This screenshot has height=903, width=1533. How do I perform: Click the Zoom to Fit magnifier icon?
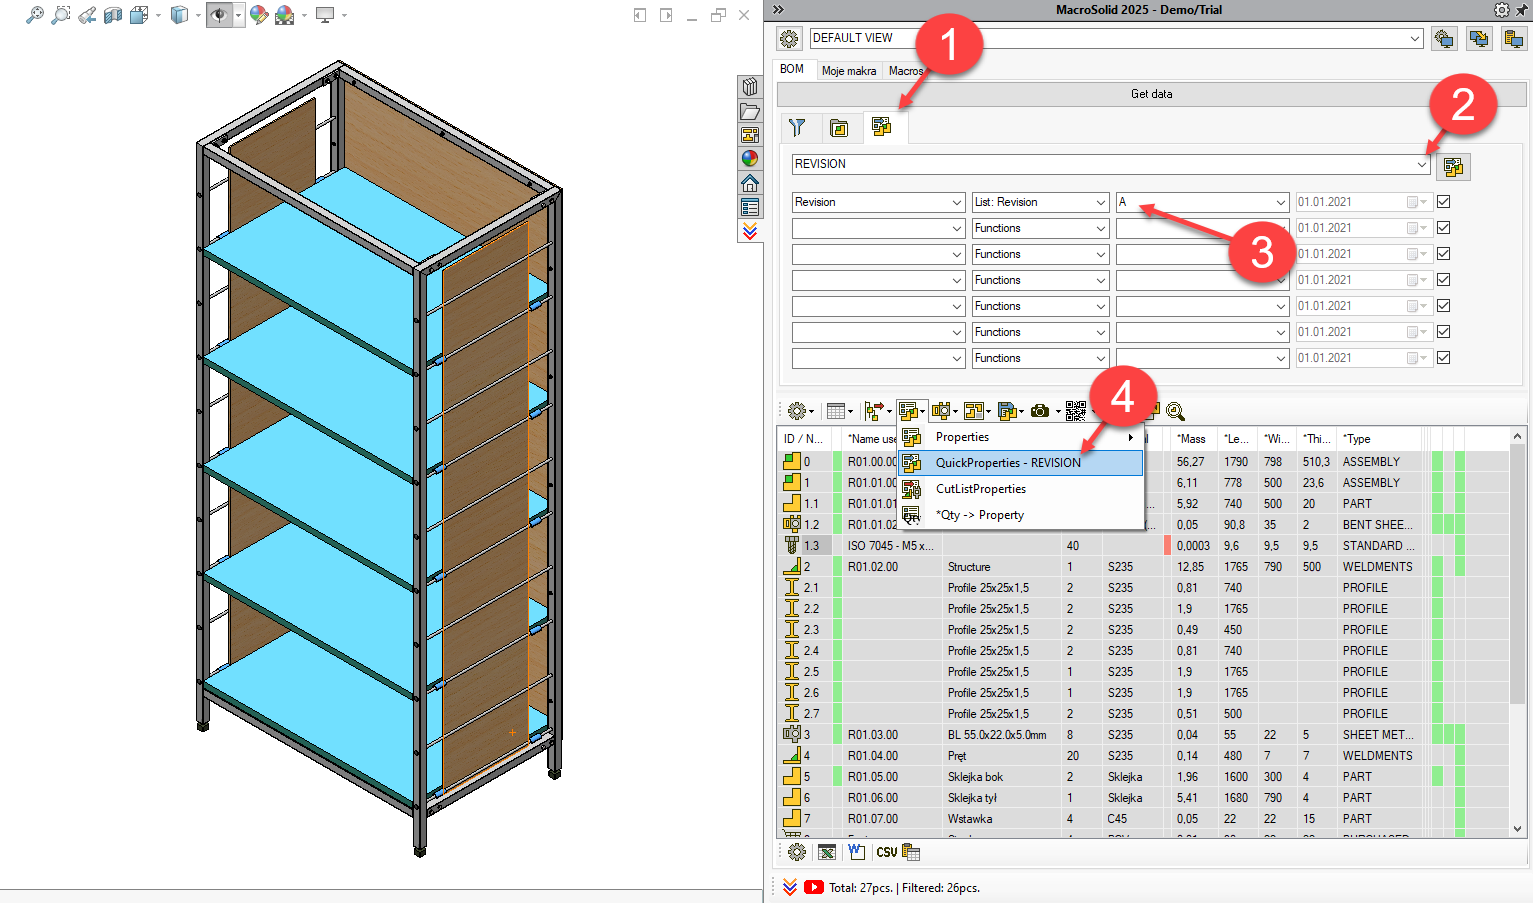(x=35, y=15)
